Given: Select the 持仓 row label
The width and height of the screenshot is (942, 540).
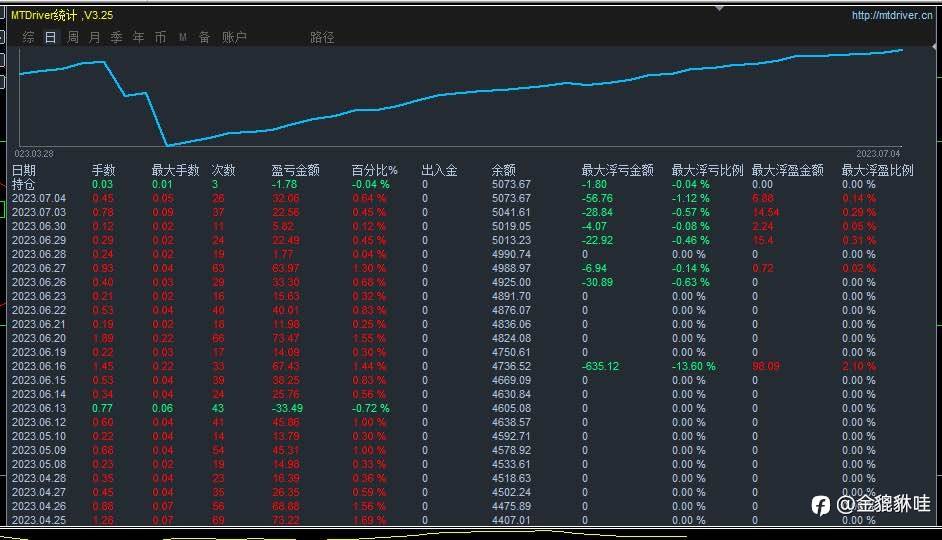Looking at the screenshot, I should tap(23, 184).
